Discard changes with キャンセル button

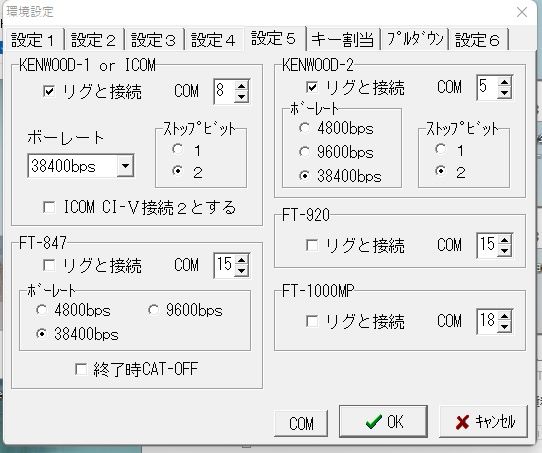(484, 421)
